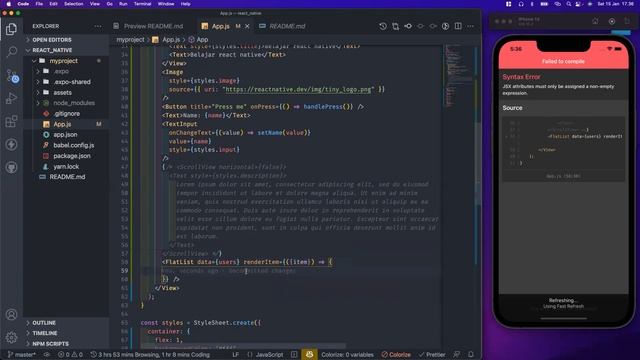Click the master branch indicator in status bar
Screen dimensions: 640x360
[x=22, y=355]
